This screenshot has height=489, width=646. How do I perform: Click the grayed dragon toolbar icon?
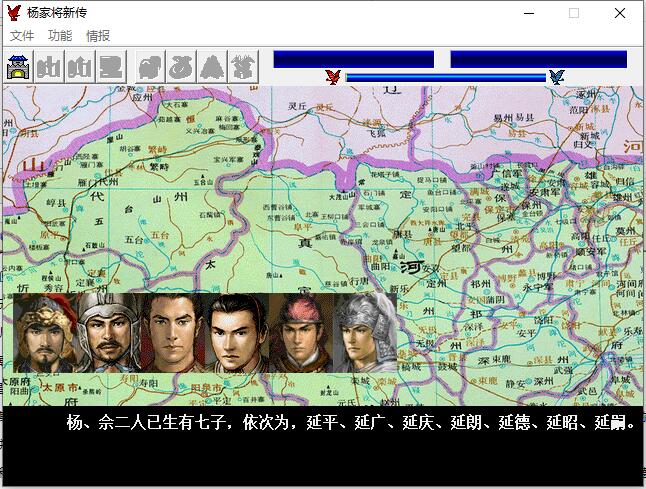(243, 67)
